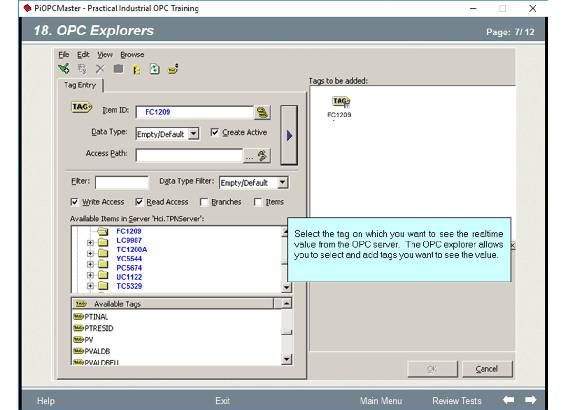Viewport: 580px width, 410px height.
Task: Select the TC1200A tree item label
Action: (x=132, y=249)
